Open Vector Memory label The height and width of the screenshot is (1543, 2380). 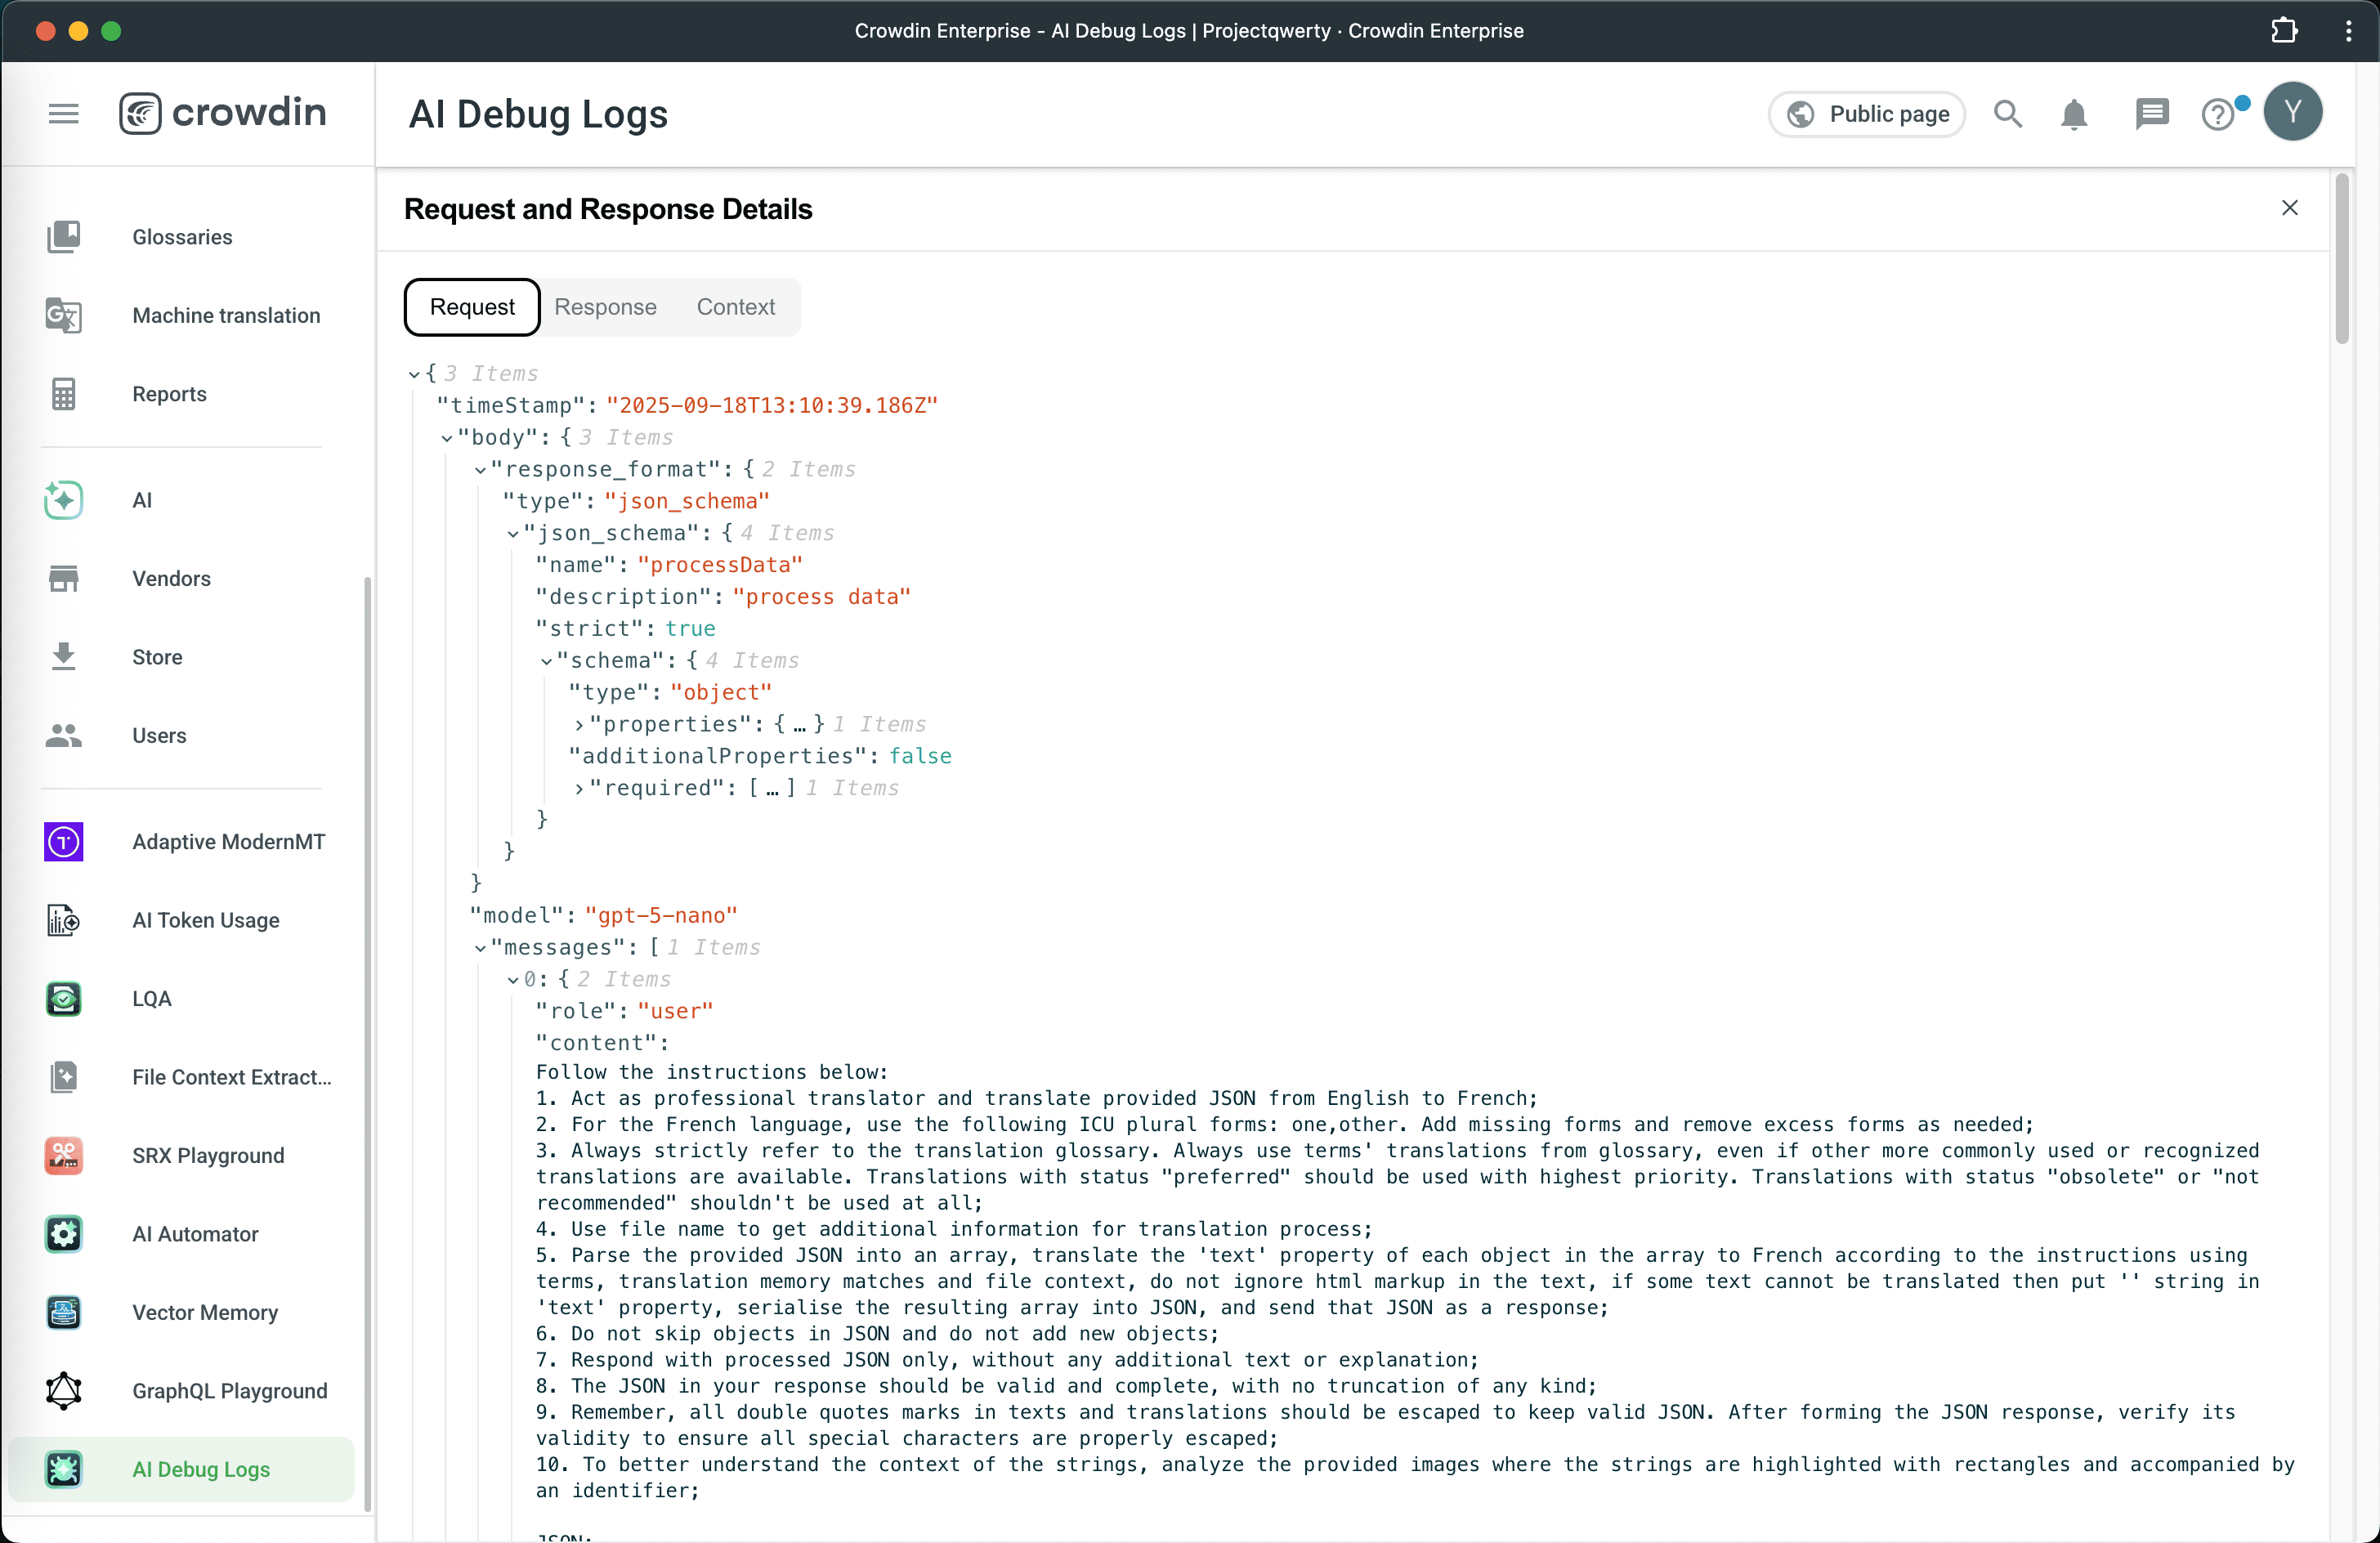point(205,1313)
